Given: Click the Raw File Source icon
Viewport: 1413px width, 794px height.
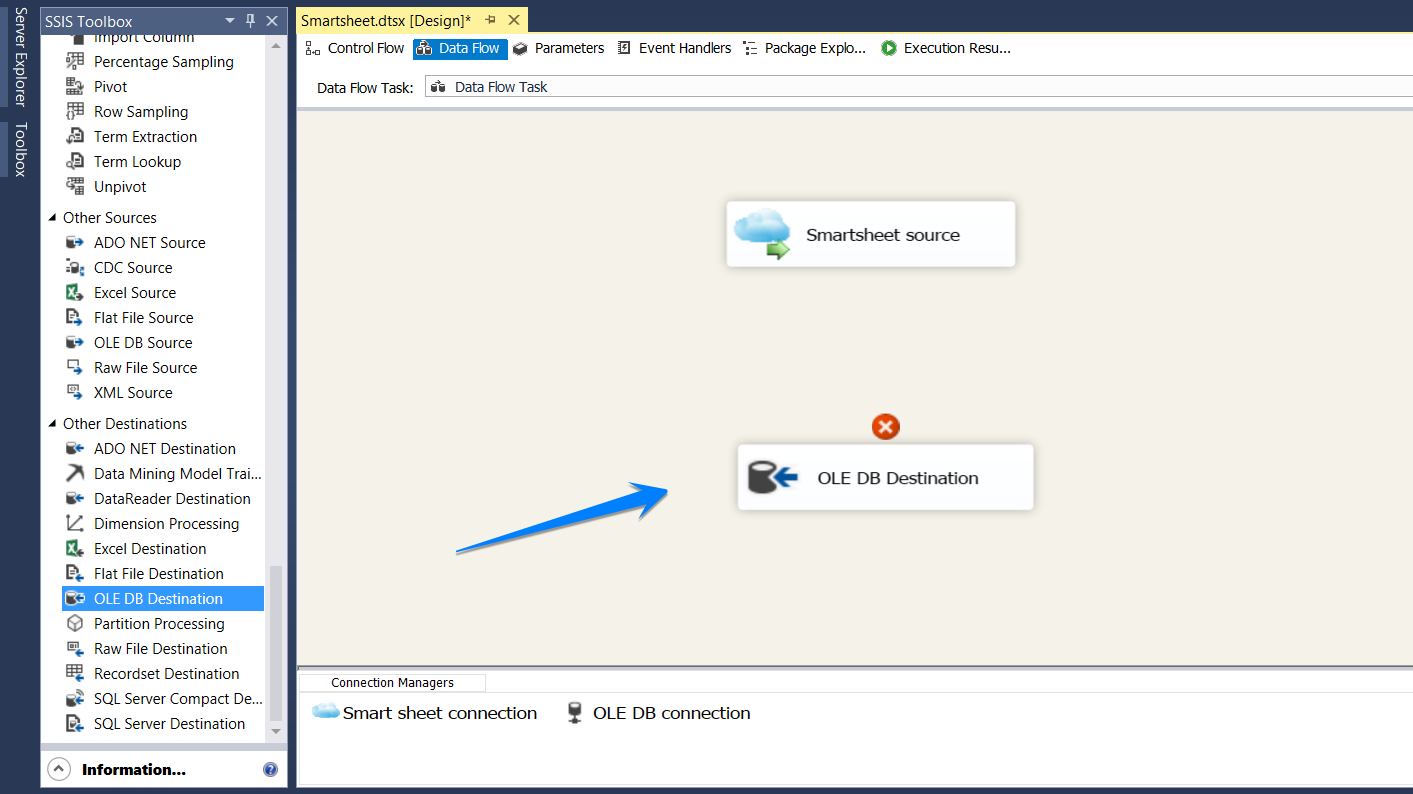Looking at the screenshot, I should tap(75, 367).
